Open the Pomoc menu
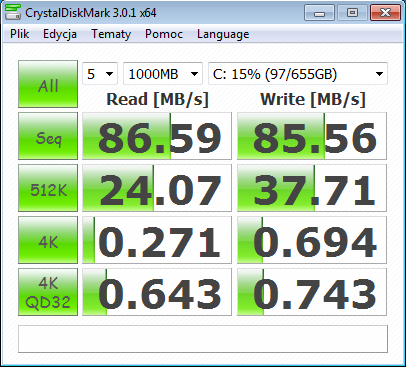 pos(164,34)
